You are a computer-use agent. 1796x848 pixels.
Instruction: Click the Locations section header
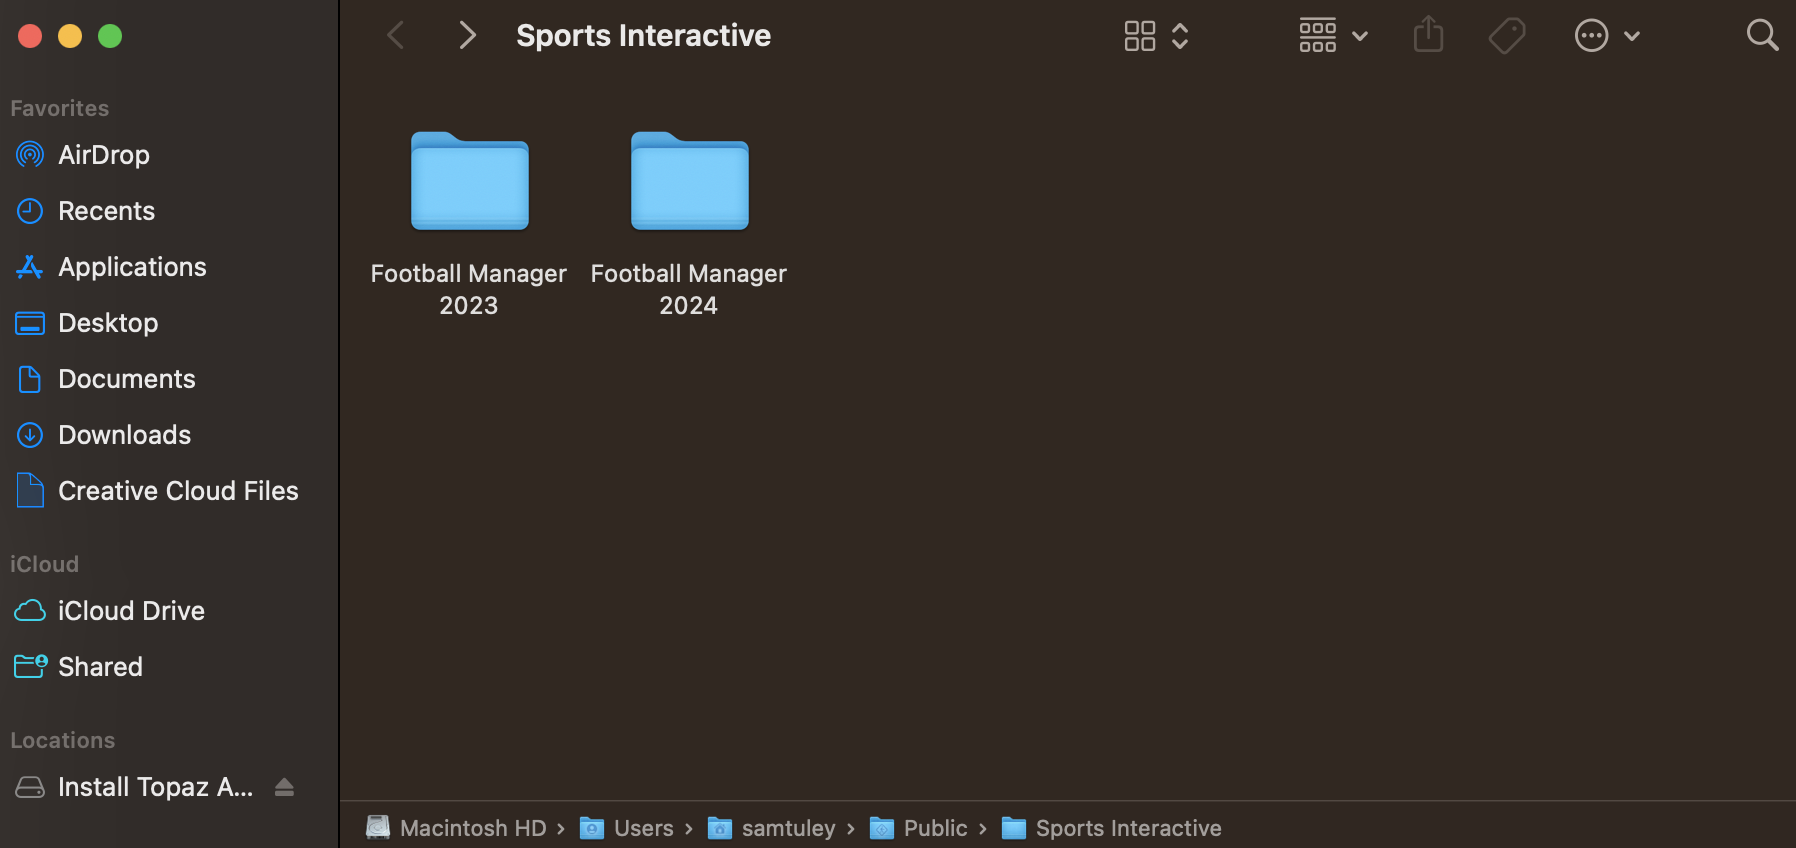[62, 740]
